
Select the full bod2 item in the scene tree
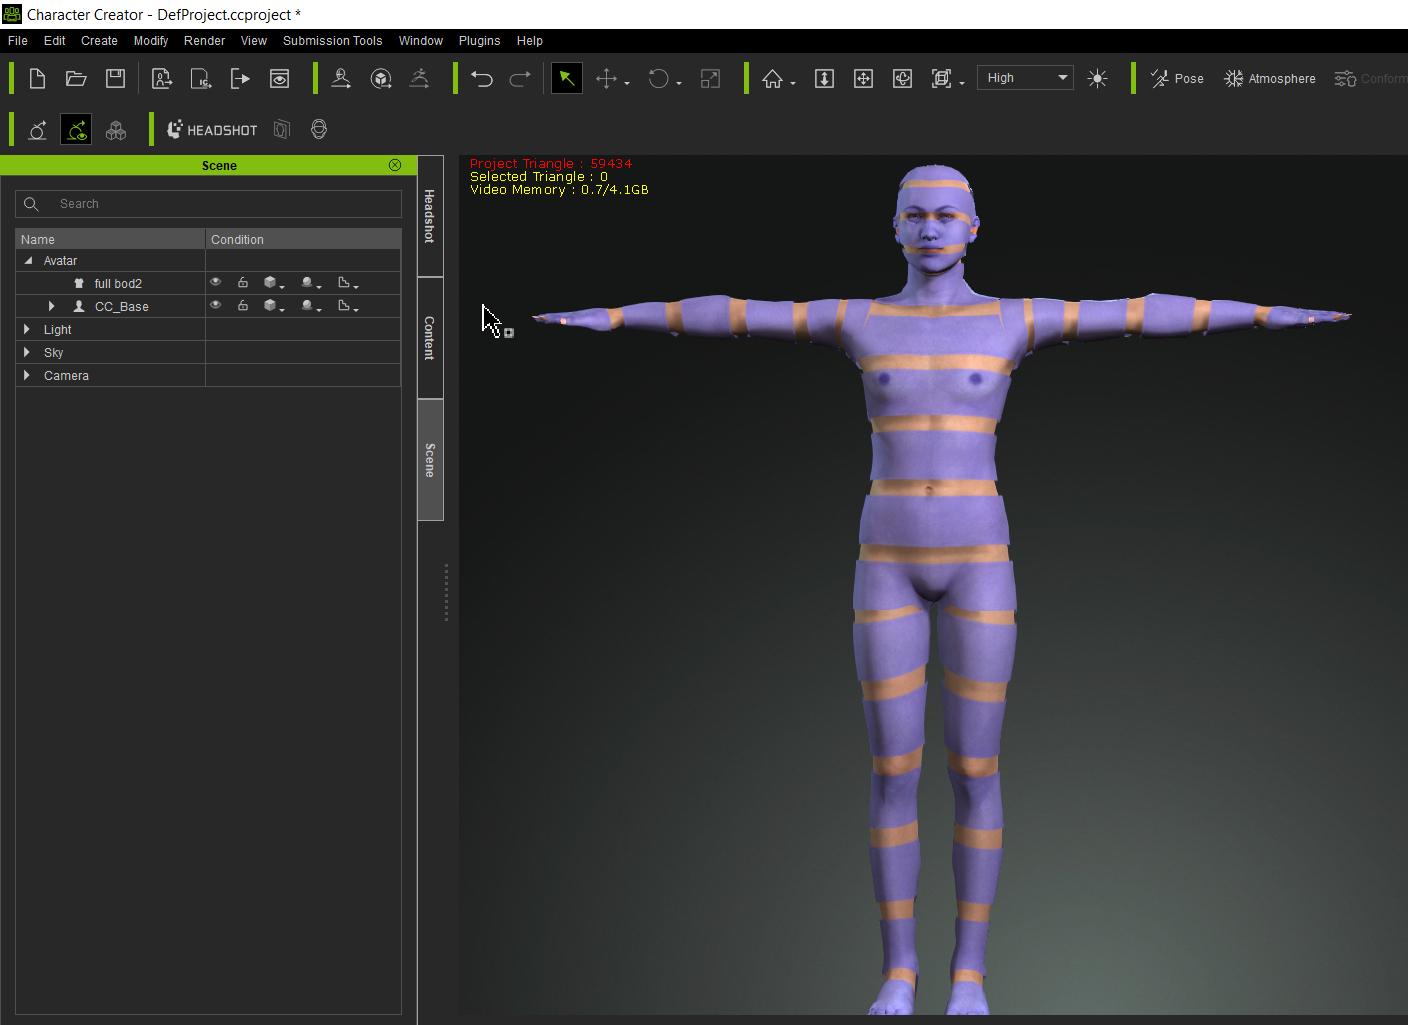(118, 283)
